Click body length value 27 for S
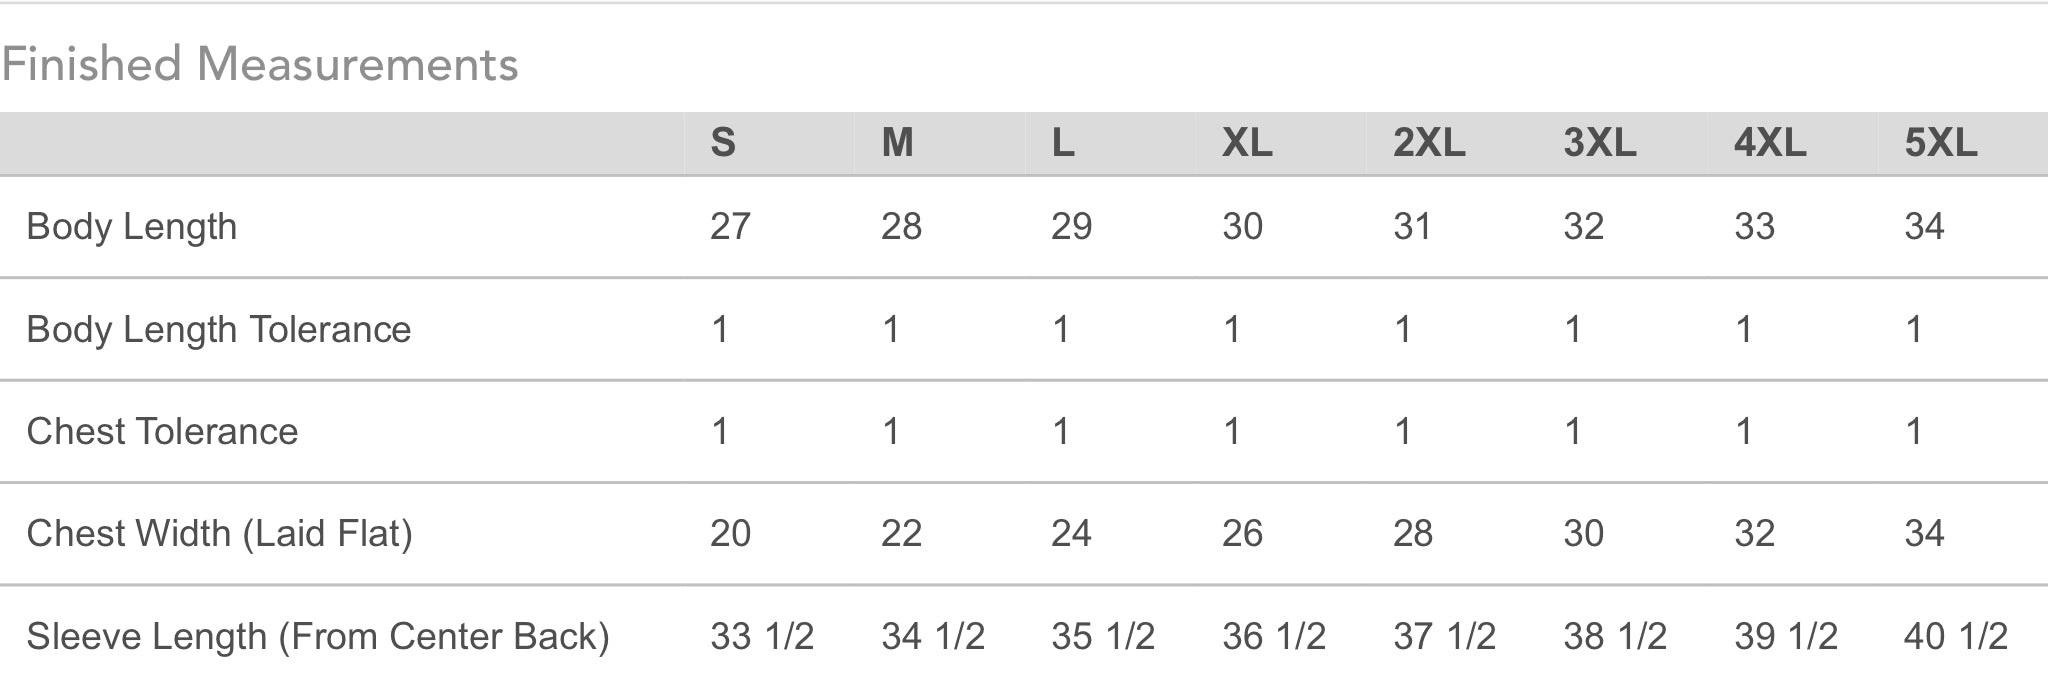Screen dimensions: 2048x686 pos(730,226)
